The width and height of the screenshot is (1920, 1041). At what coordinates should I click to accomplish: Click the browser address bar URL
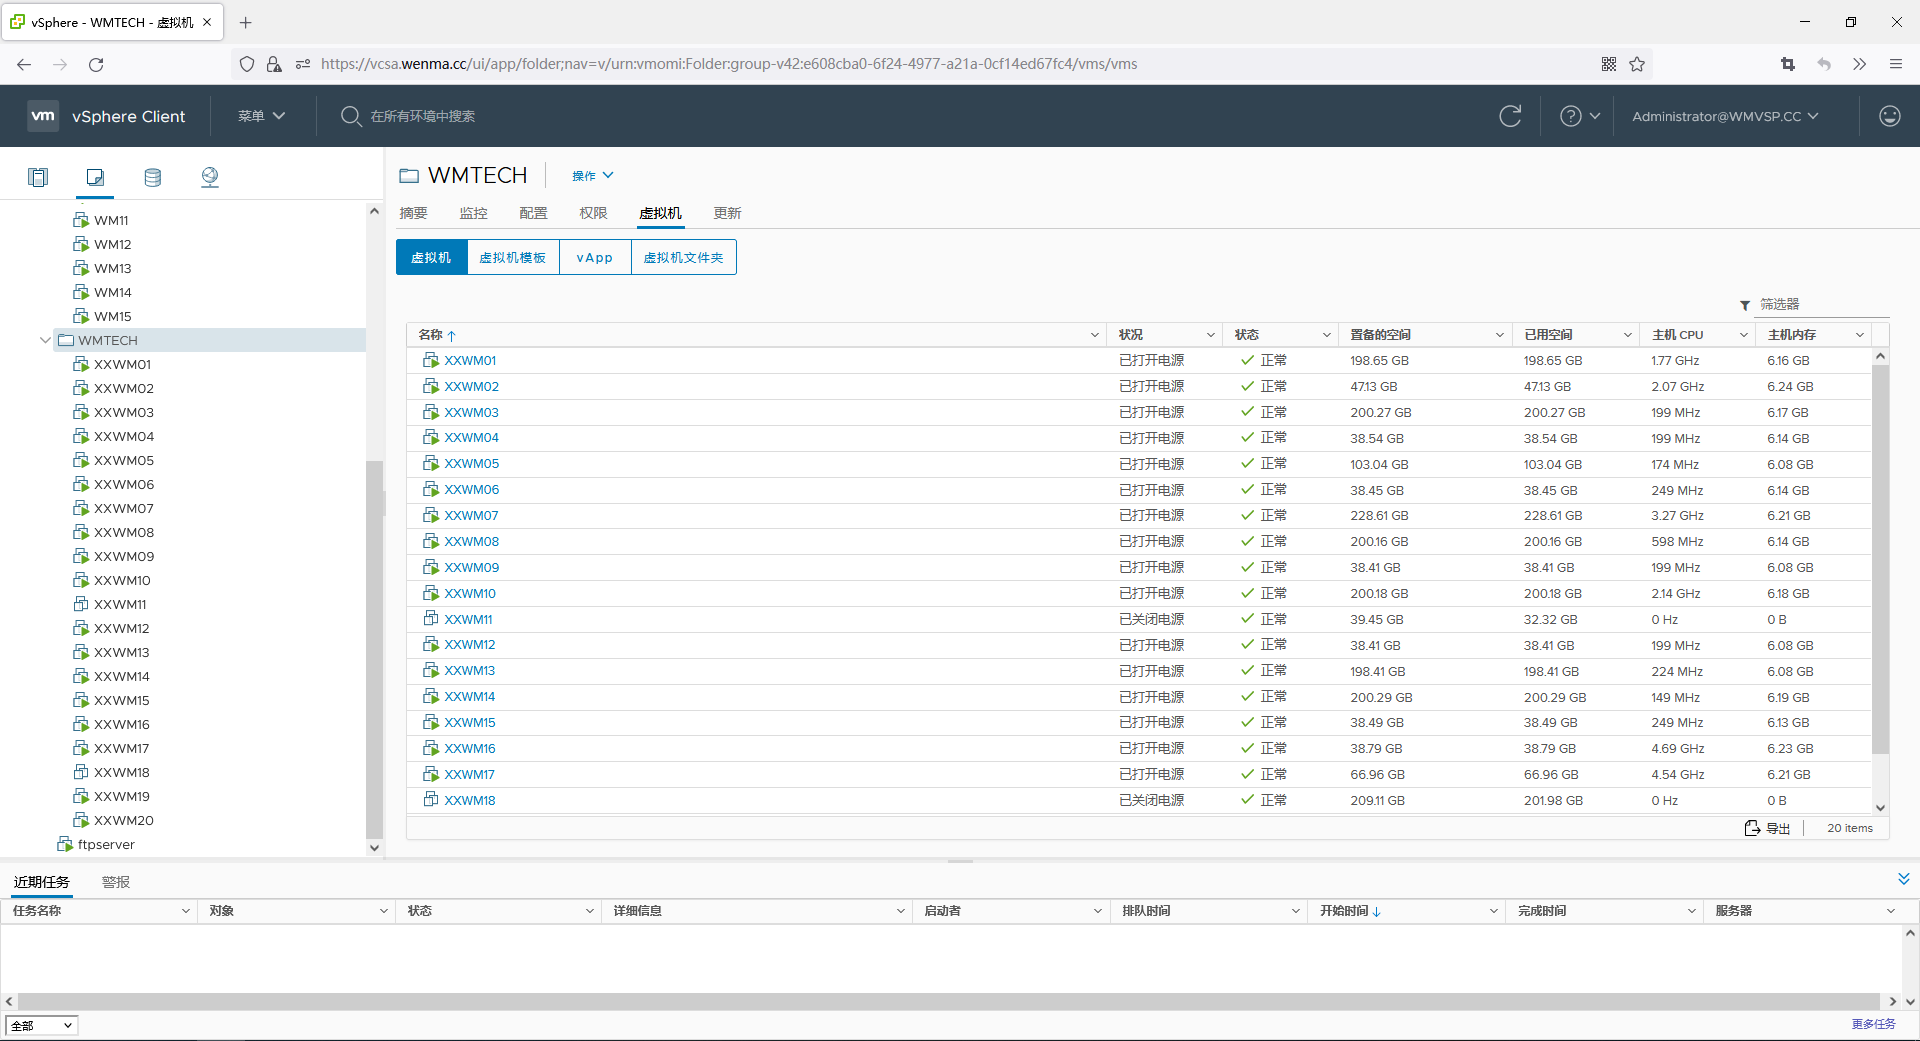click(x=729, y=64)
